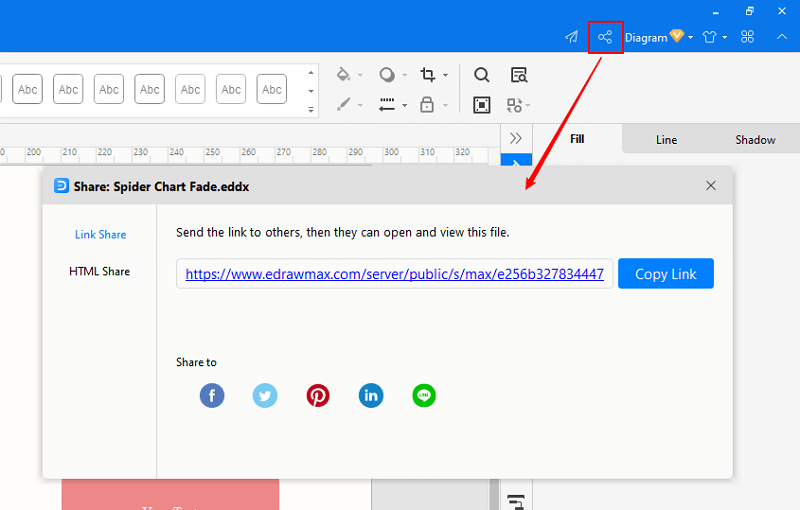Collapse the ribbon with the up chevron
800x510 pixels.
[x=782, y=37]
